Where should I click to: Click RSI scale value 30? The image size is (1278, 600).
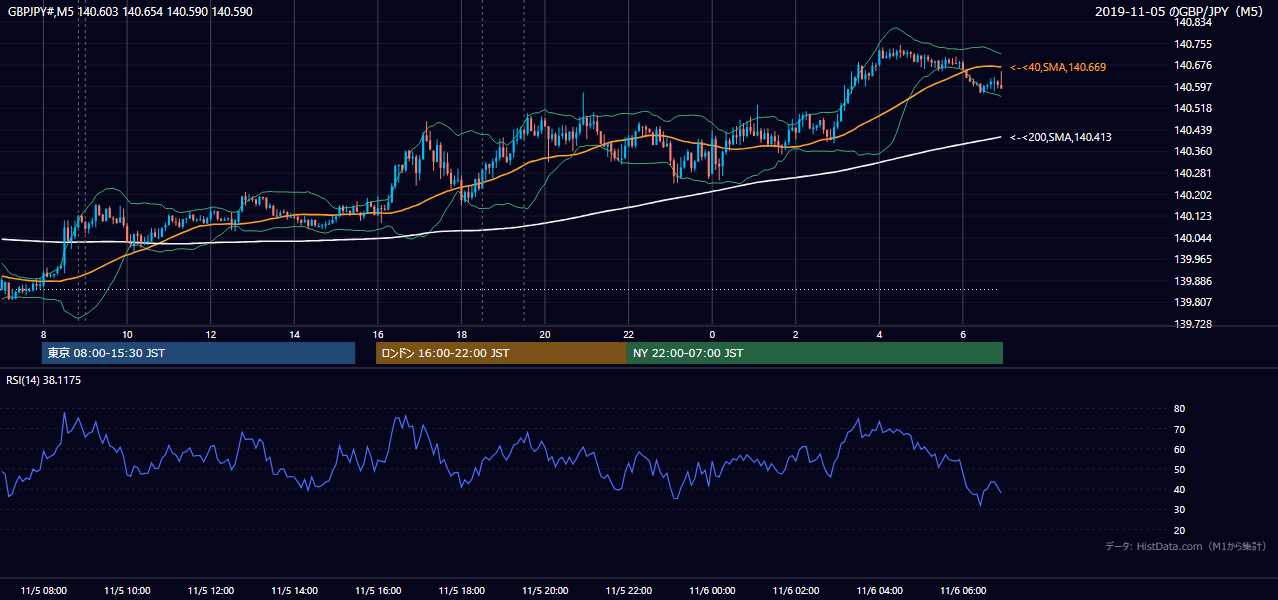1179,510
